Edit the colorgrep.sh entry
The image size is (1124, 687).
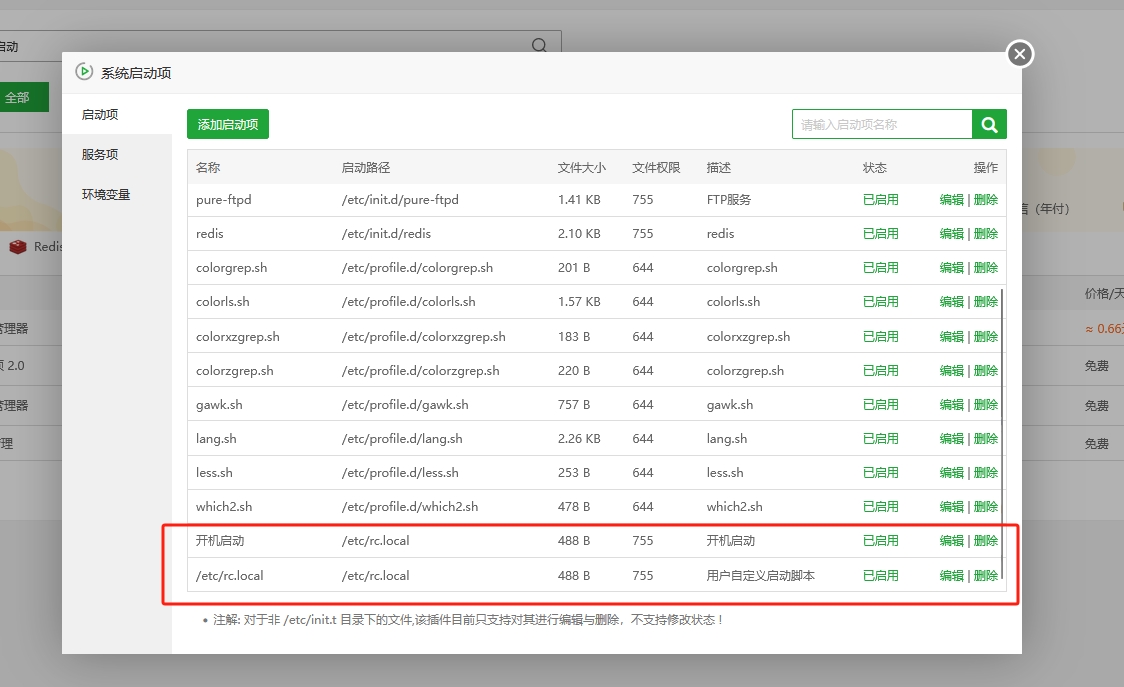[x=951, y=268]
